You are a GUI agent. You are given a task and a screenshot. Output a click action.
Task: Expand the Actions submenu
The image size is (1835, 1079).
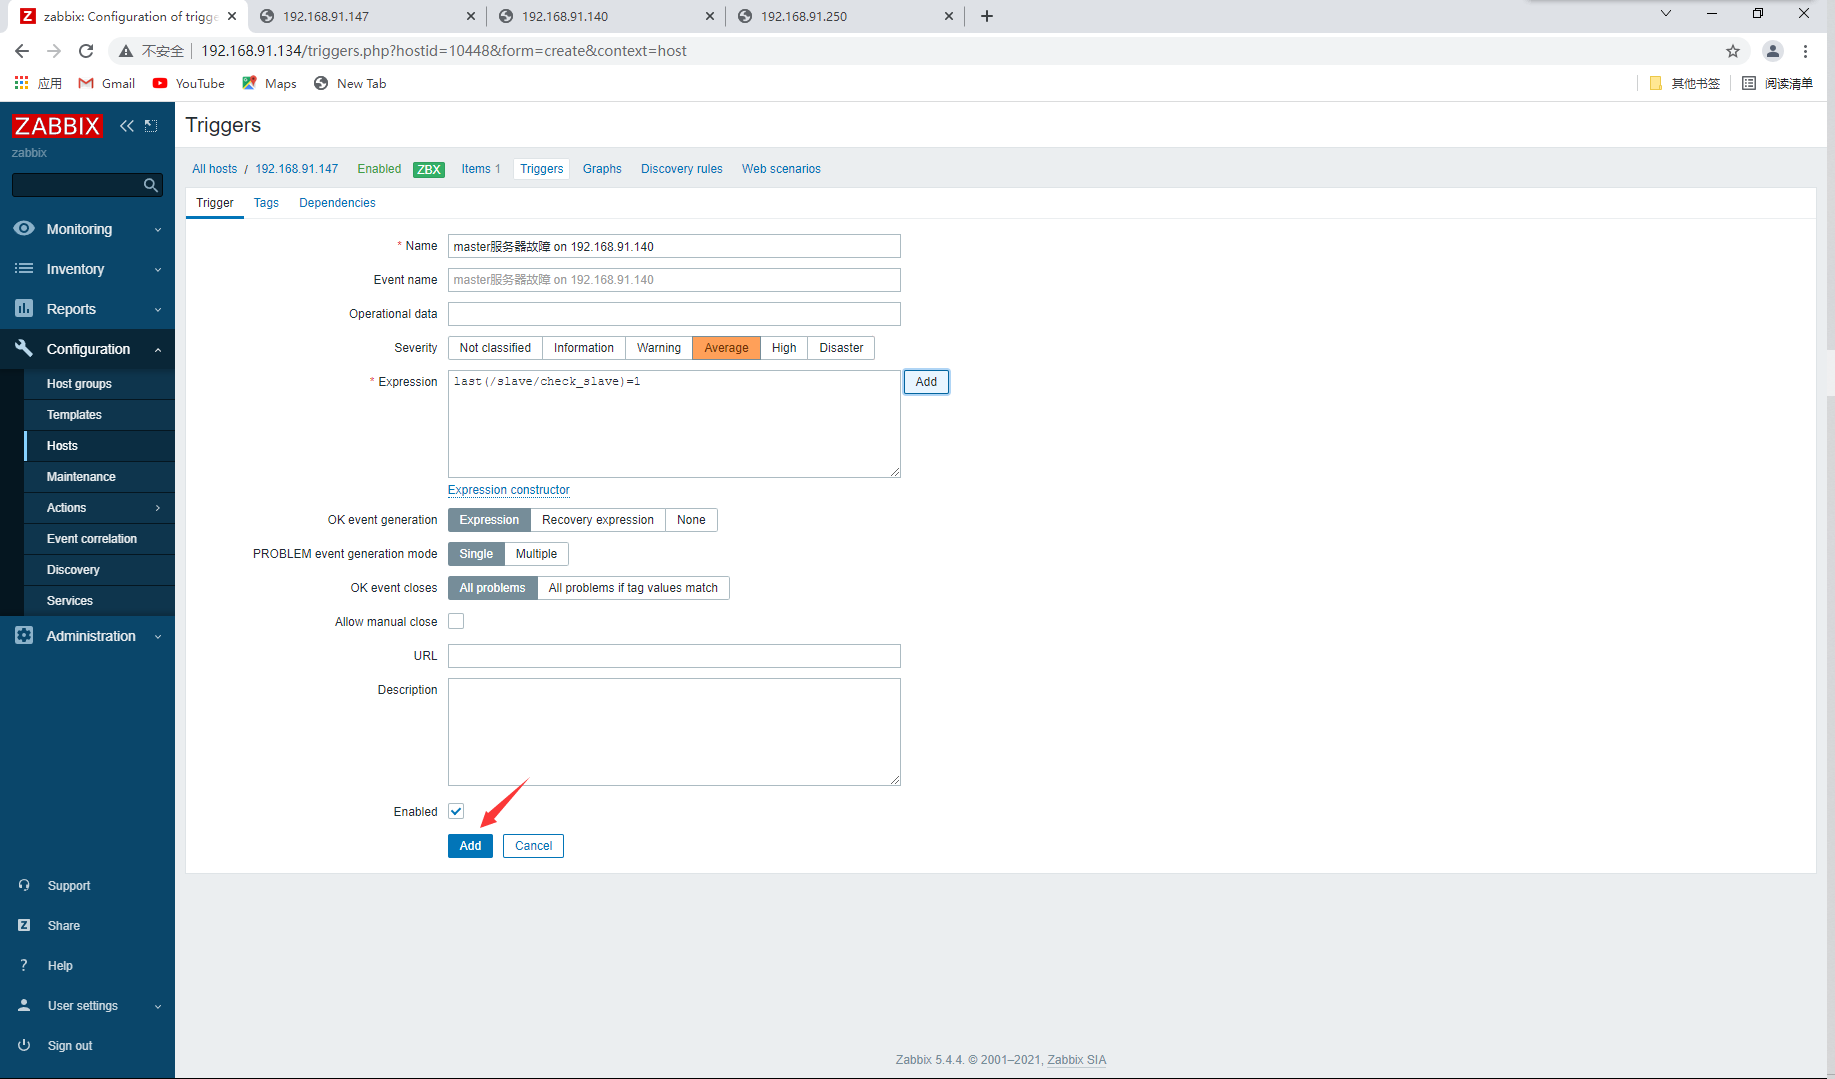coord(158,508)
